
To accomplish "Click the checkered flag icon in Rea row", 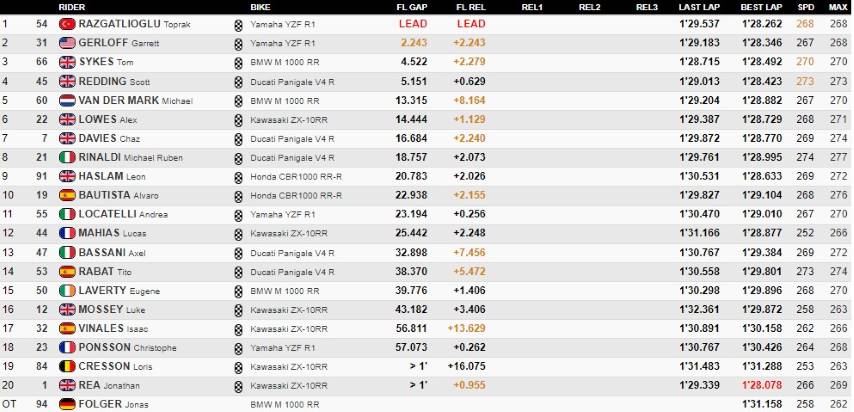I will click(x=239, y=386).
